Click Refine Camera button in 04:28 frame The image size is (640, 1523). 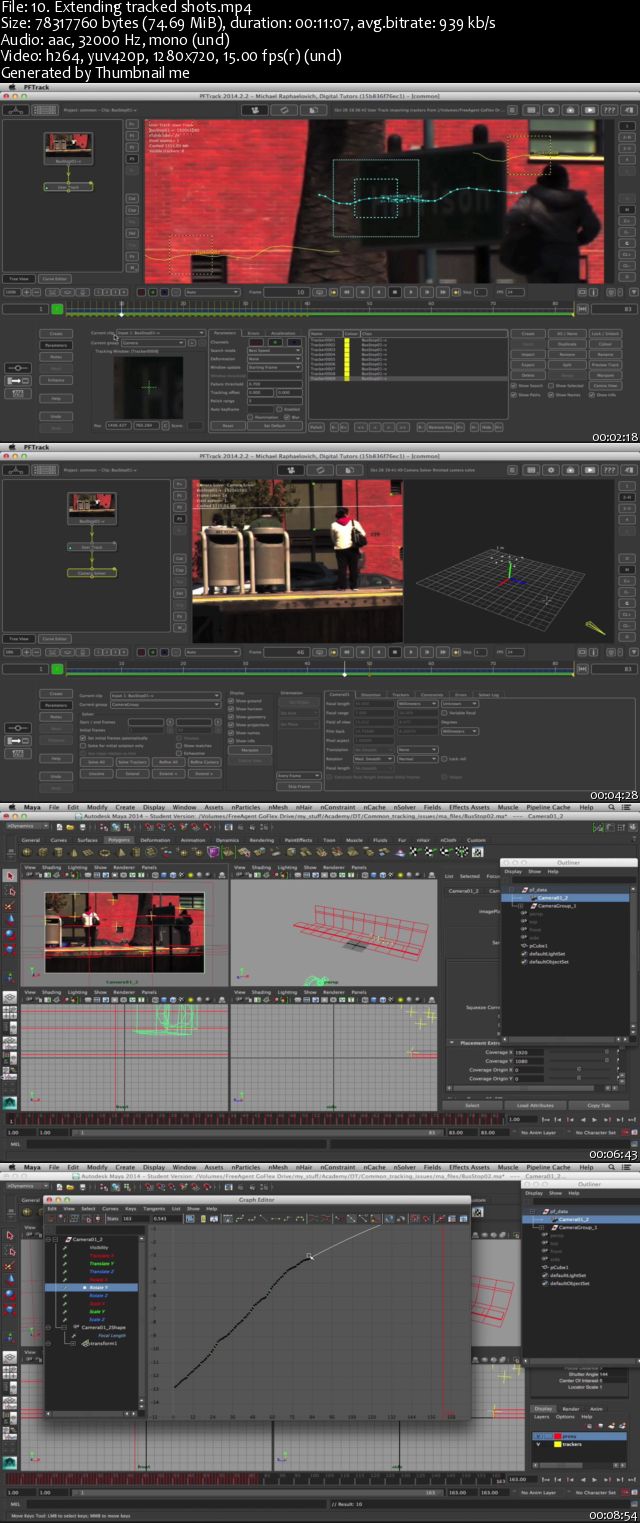click(x=205, y=761)
